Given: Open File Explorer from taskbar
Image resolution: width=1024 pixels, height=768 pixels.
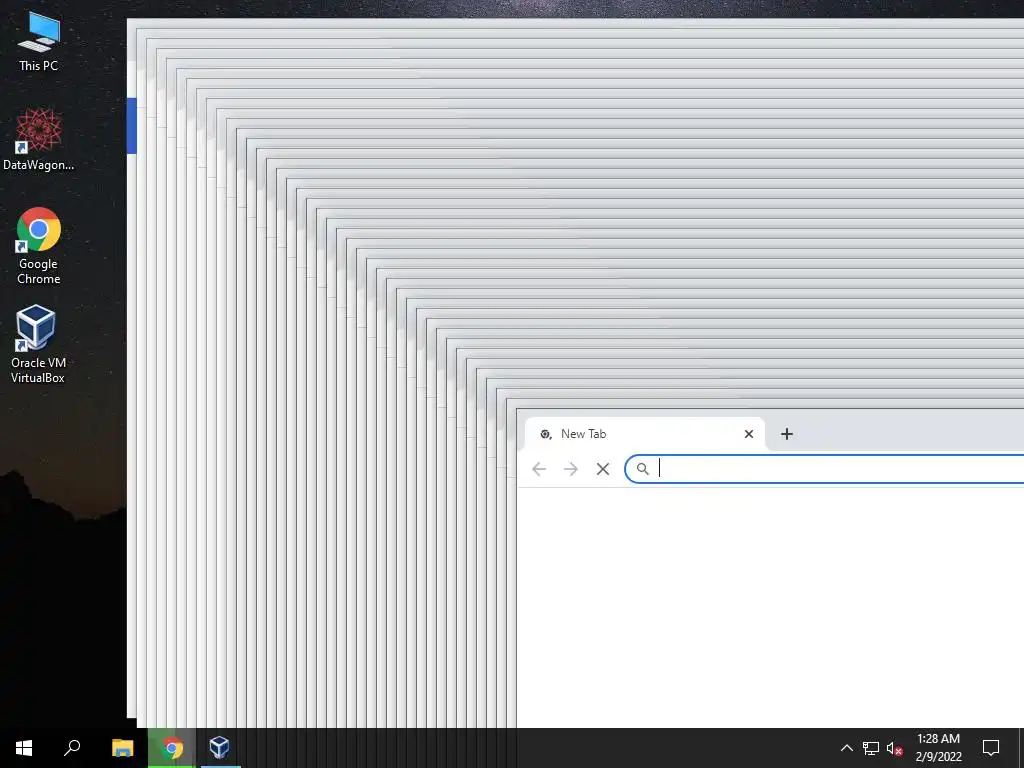Looking at the screenshot, I should tap(123, 748).
